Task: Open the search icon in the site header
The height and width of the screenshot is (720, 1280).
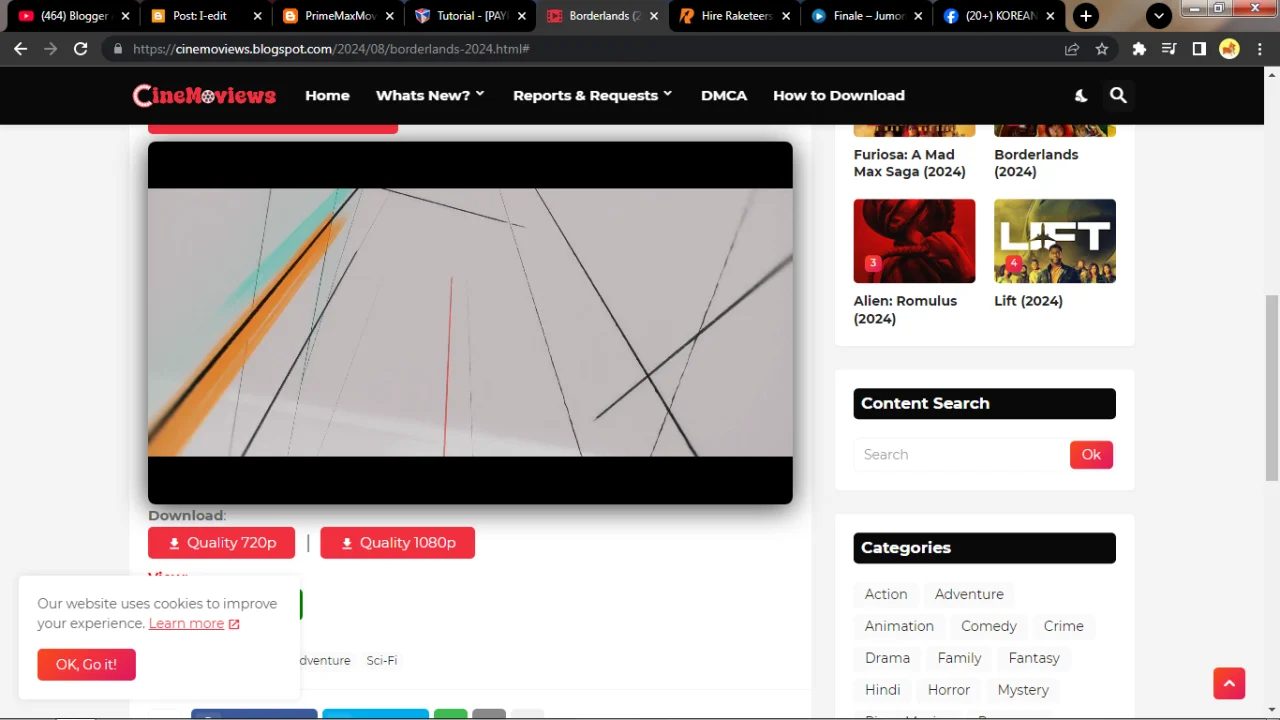Action: [x=1118, y=95]
